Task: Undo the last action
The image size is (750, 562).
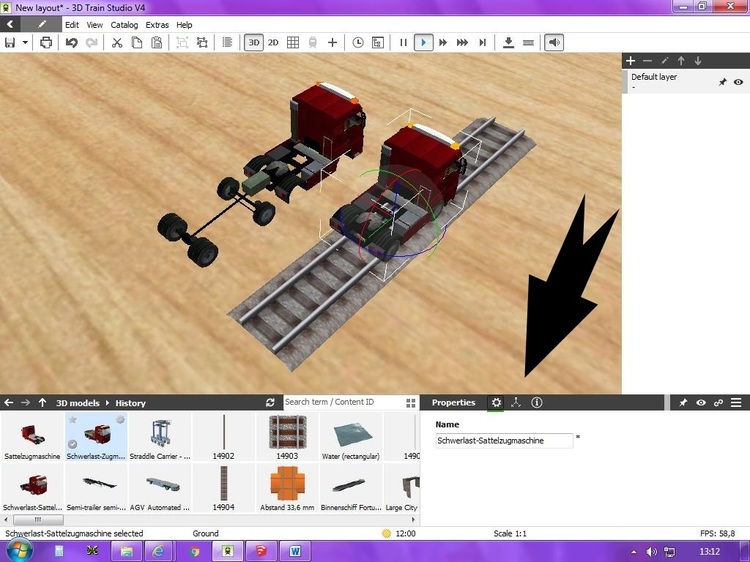Action: (x=72, y=43)
